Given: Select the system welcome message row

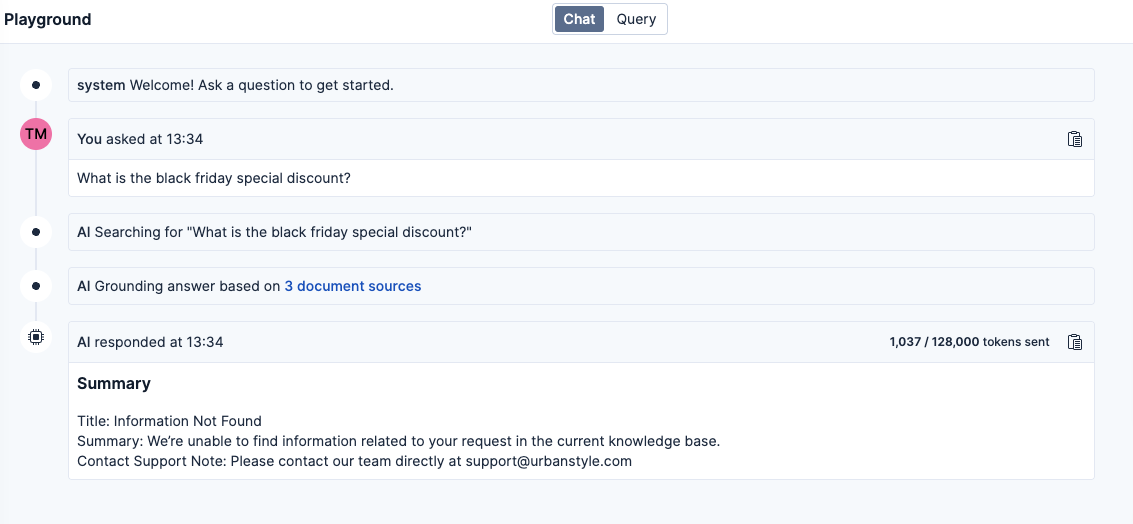Looking at the screenshot, I should [580, 85].
